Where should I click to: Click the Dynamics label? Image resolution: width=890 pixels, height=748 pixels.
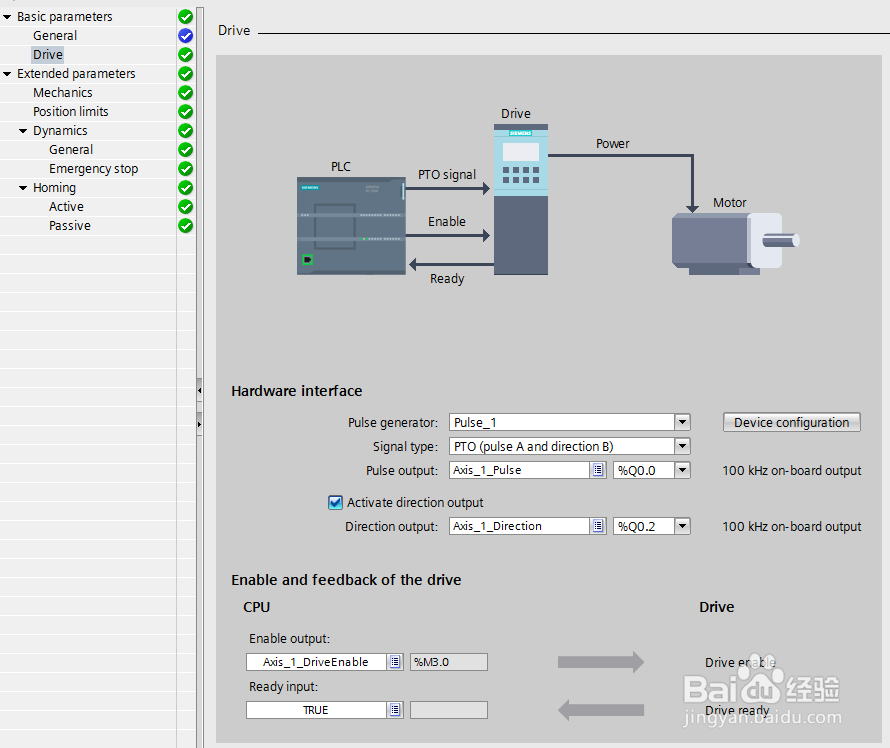[x=60, y=131]
